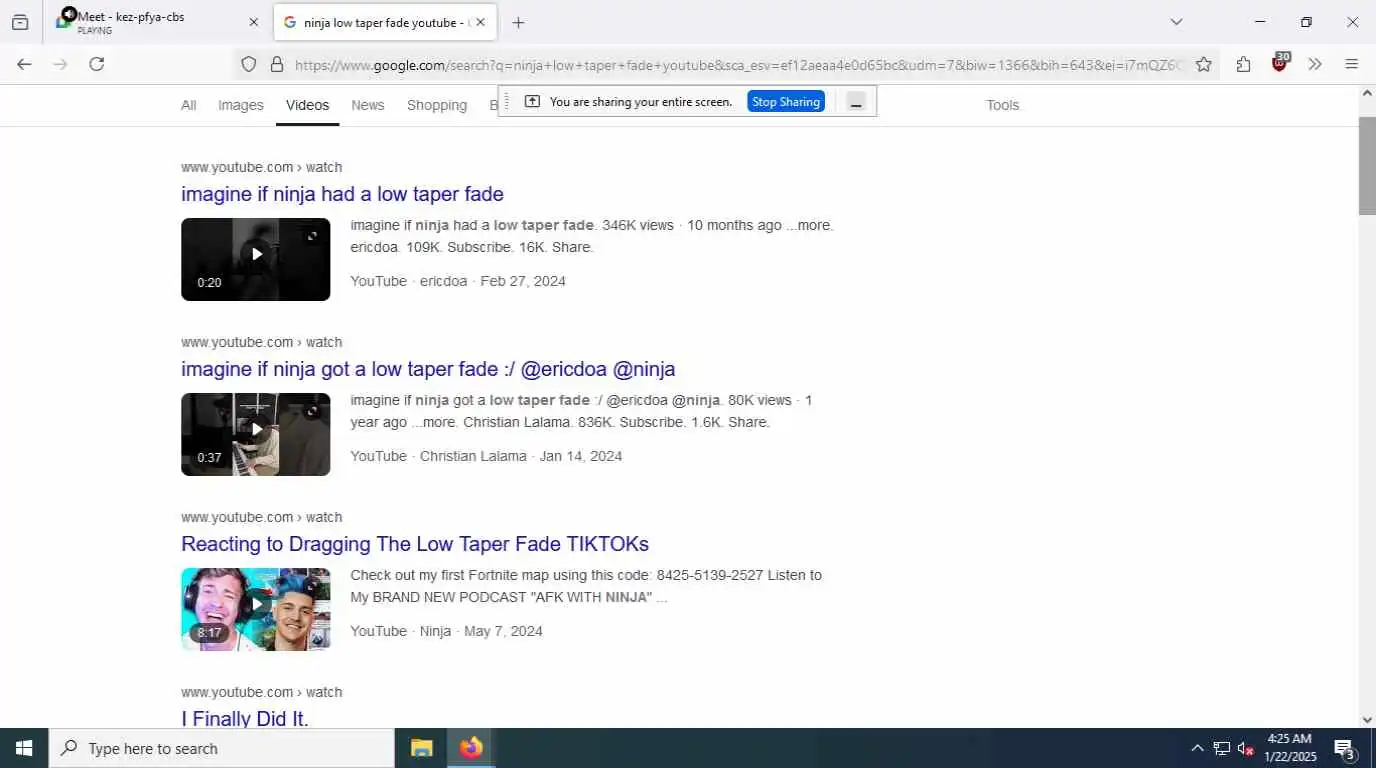
Task: Switch to the News search tab
Action: pos(368,105)
